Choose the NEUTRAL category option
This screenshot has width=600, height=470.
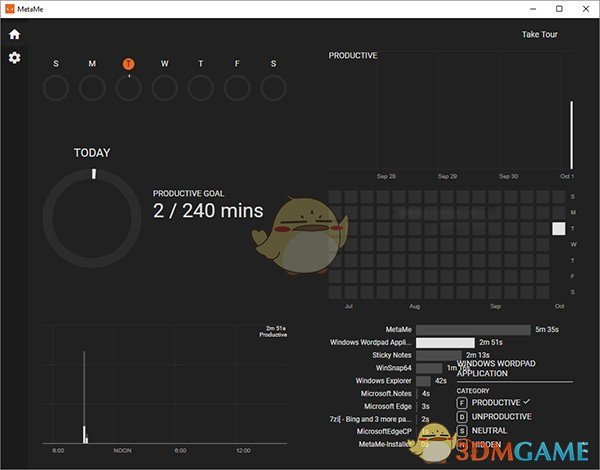(482, 431)
